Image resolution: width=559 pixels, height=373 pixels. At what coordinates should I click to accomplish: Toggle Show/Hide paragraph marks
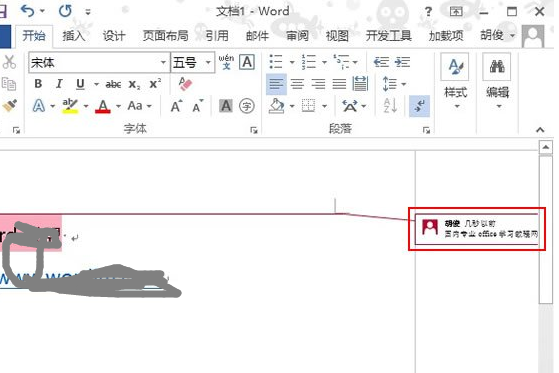click(x=419, y=106)
